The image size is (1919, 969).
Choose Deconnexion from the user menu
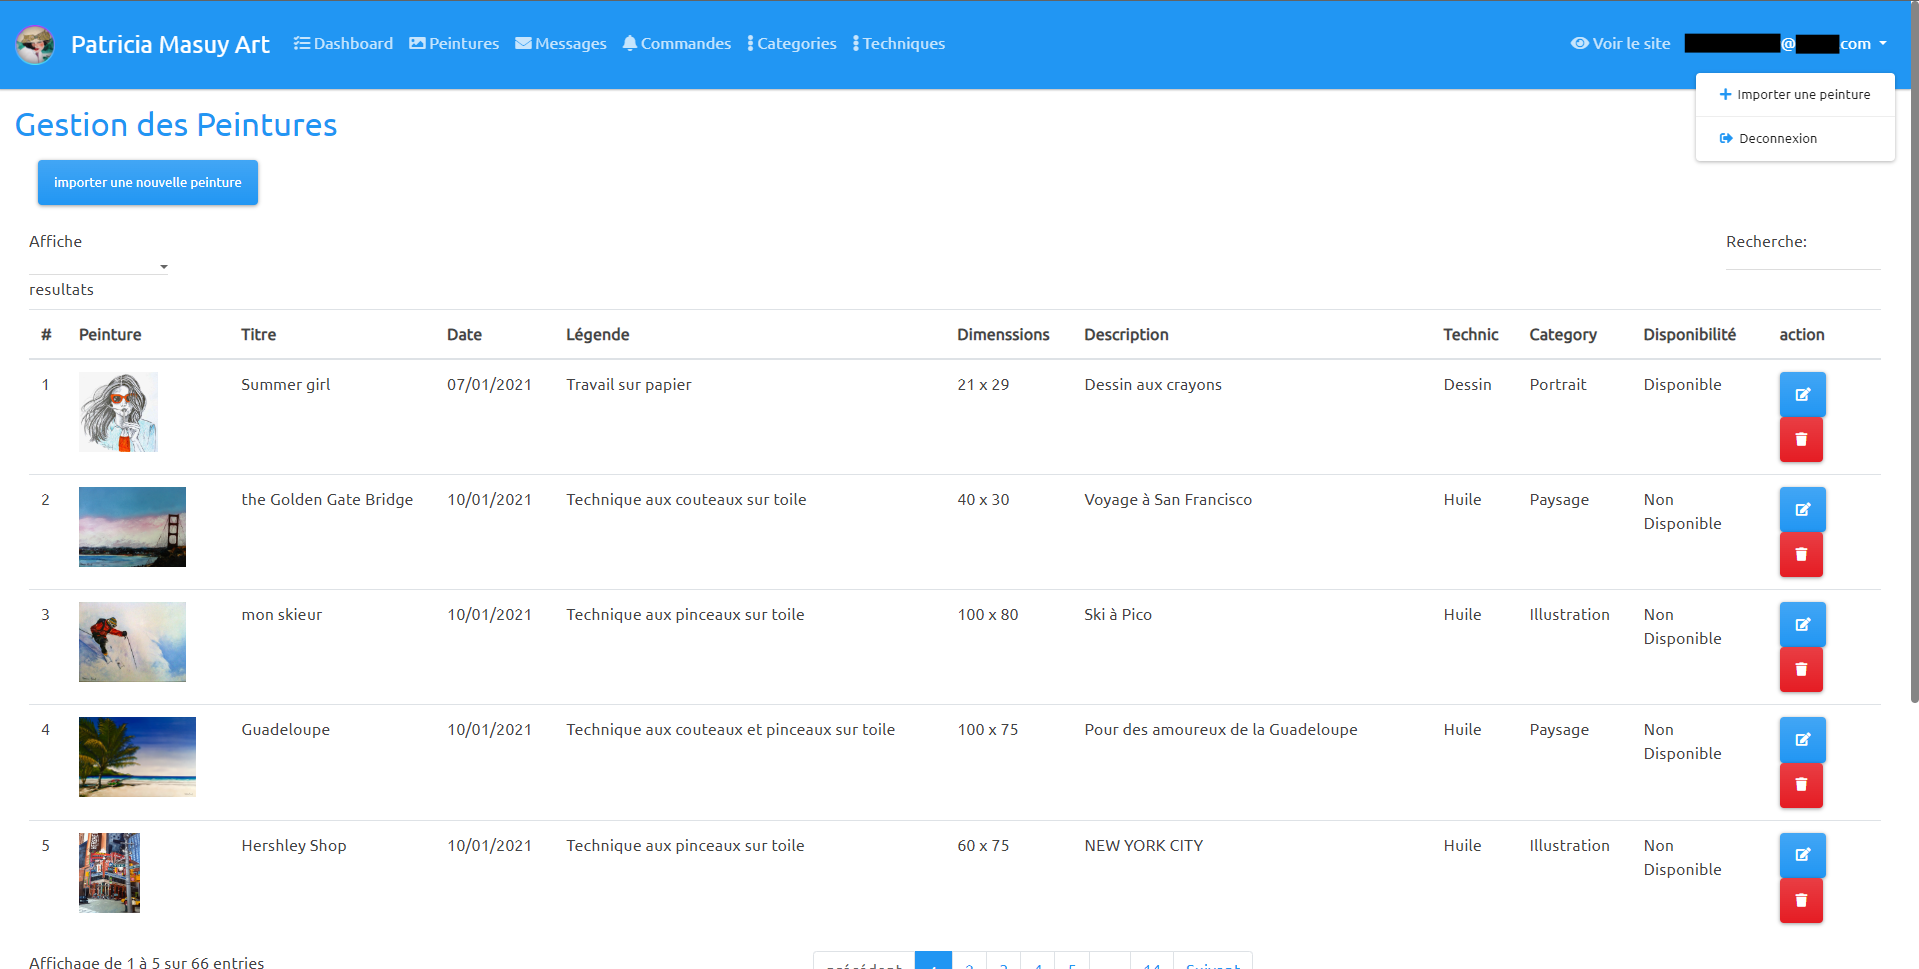(1777, 139)
